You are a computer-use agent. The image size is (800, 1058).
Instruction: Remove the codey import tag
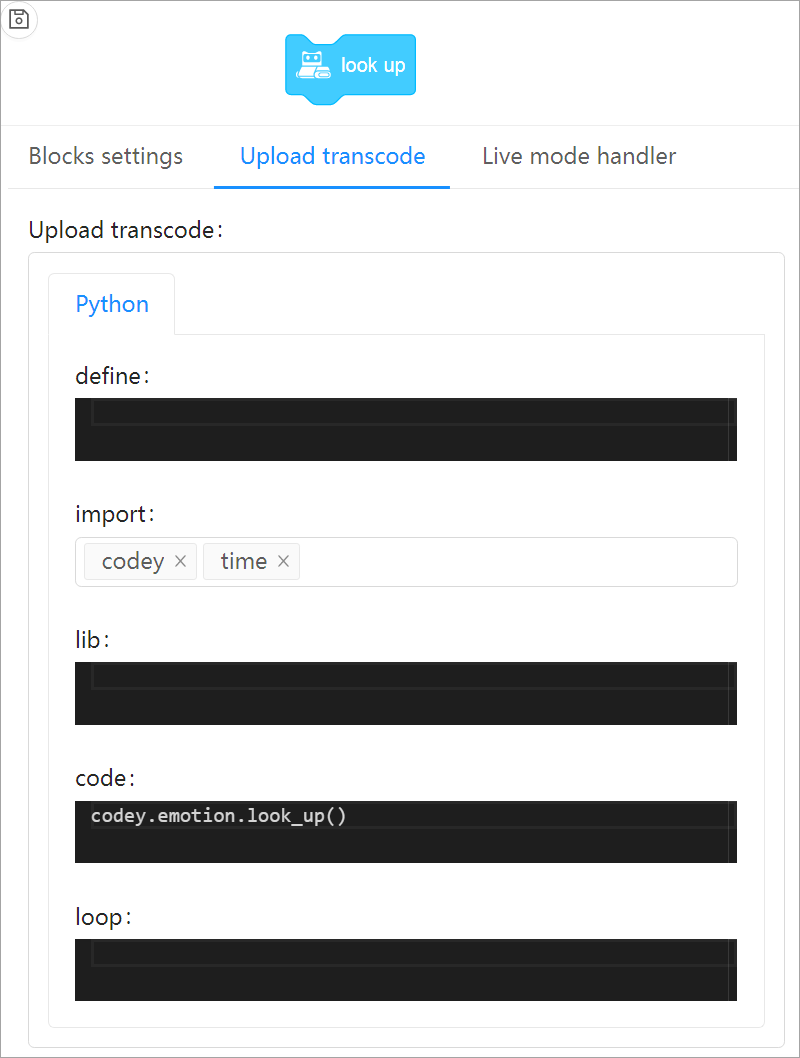[180, 561]
